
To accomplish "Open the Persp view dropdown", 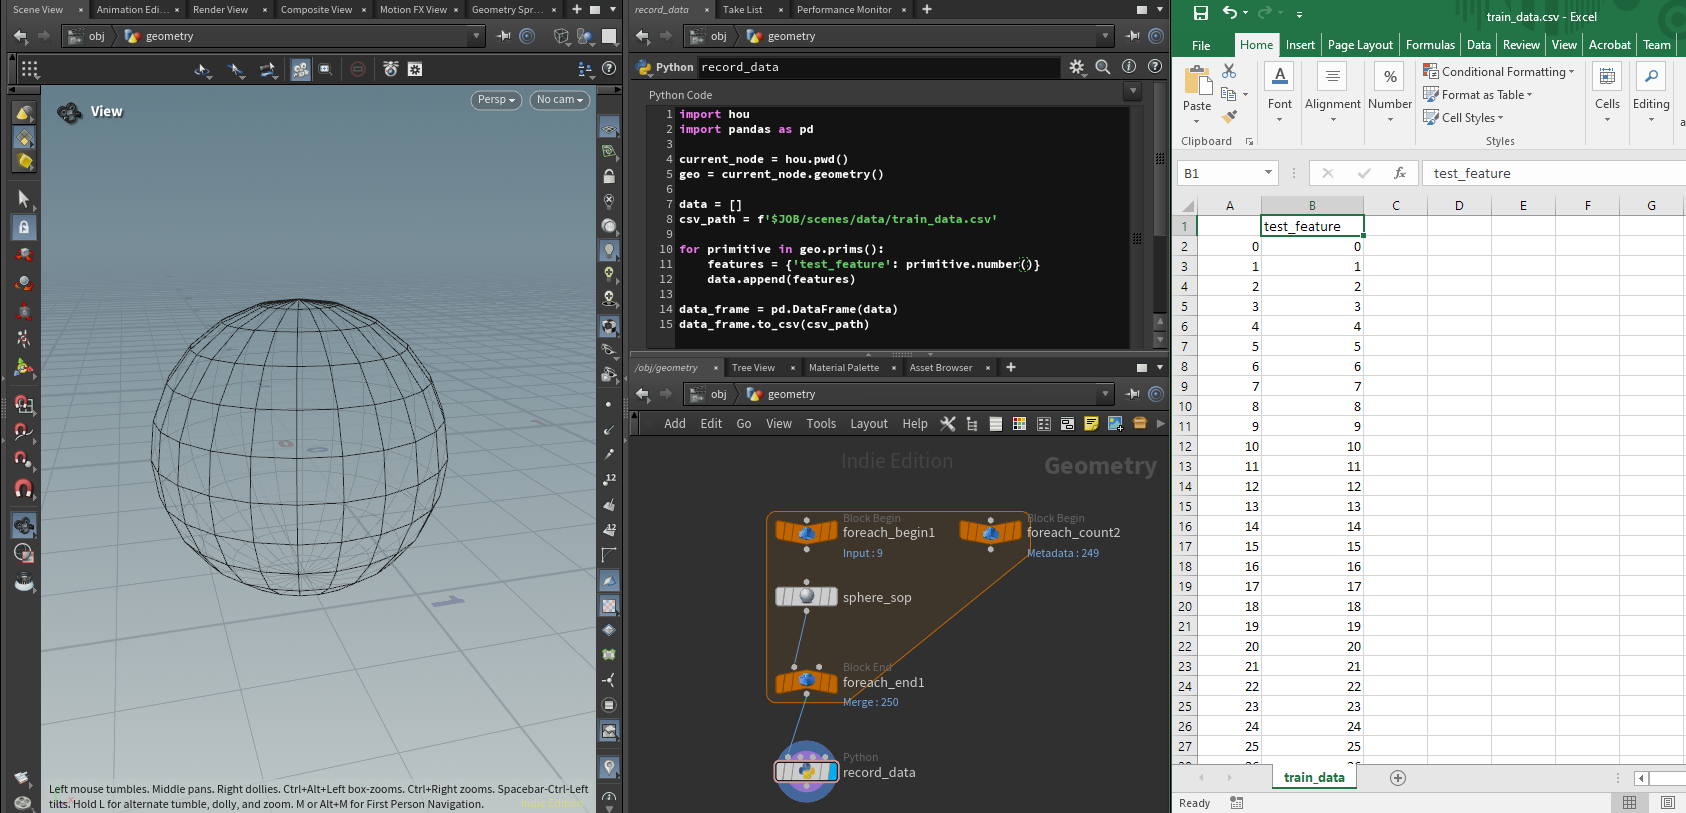I will click(x=496, y=100).
